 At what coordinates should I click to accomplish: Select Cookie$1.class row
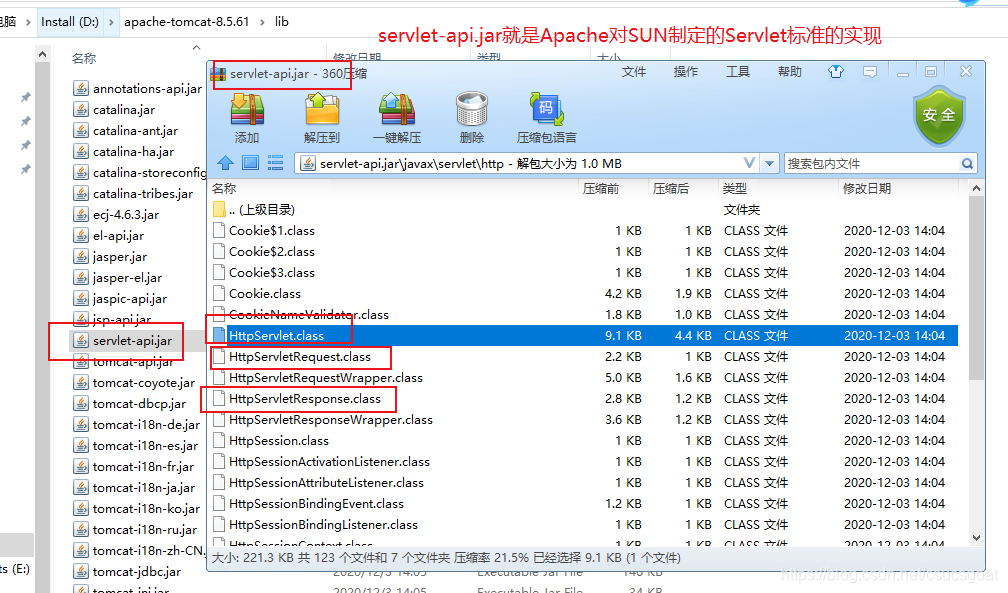pos(584,230)
